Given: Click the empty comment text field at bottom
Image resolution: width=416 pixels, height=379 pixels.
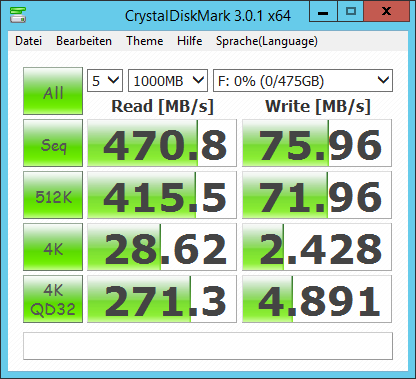Looking at the screenshot, I should click(208, 346).
